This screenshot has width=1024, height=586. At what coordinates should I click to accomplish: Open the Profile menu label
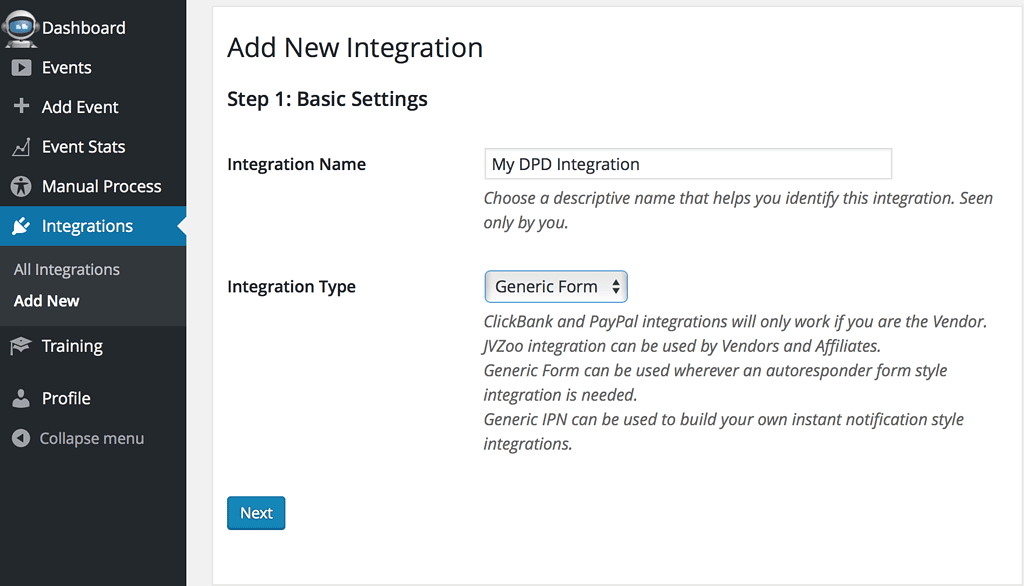(x=66, y=398)
